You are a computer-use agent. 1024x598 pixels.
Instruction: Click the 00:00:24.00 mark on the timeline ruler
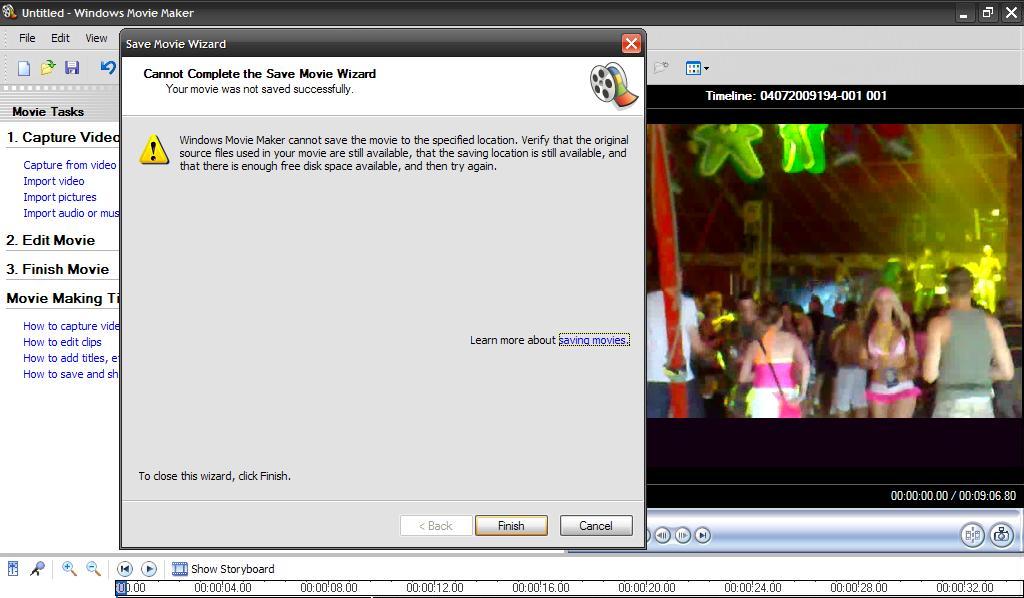click(x=752, y=588)
